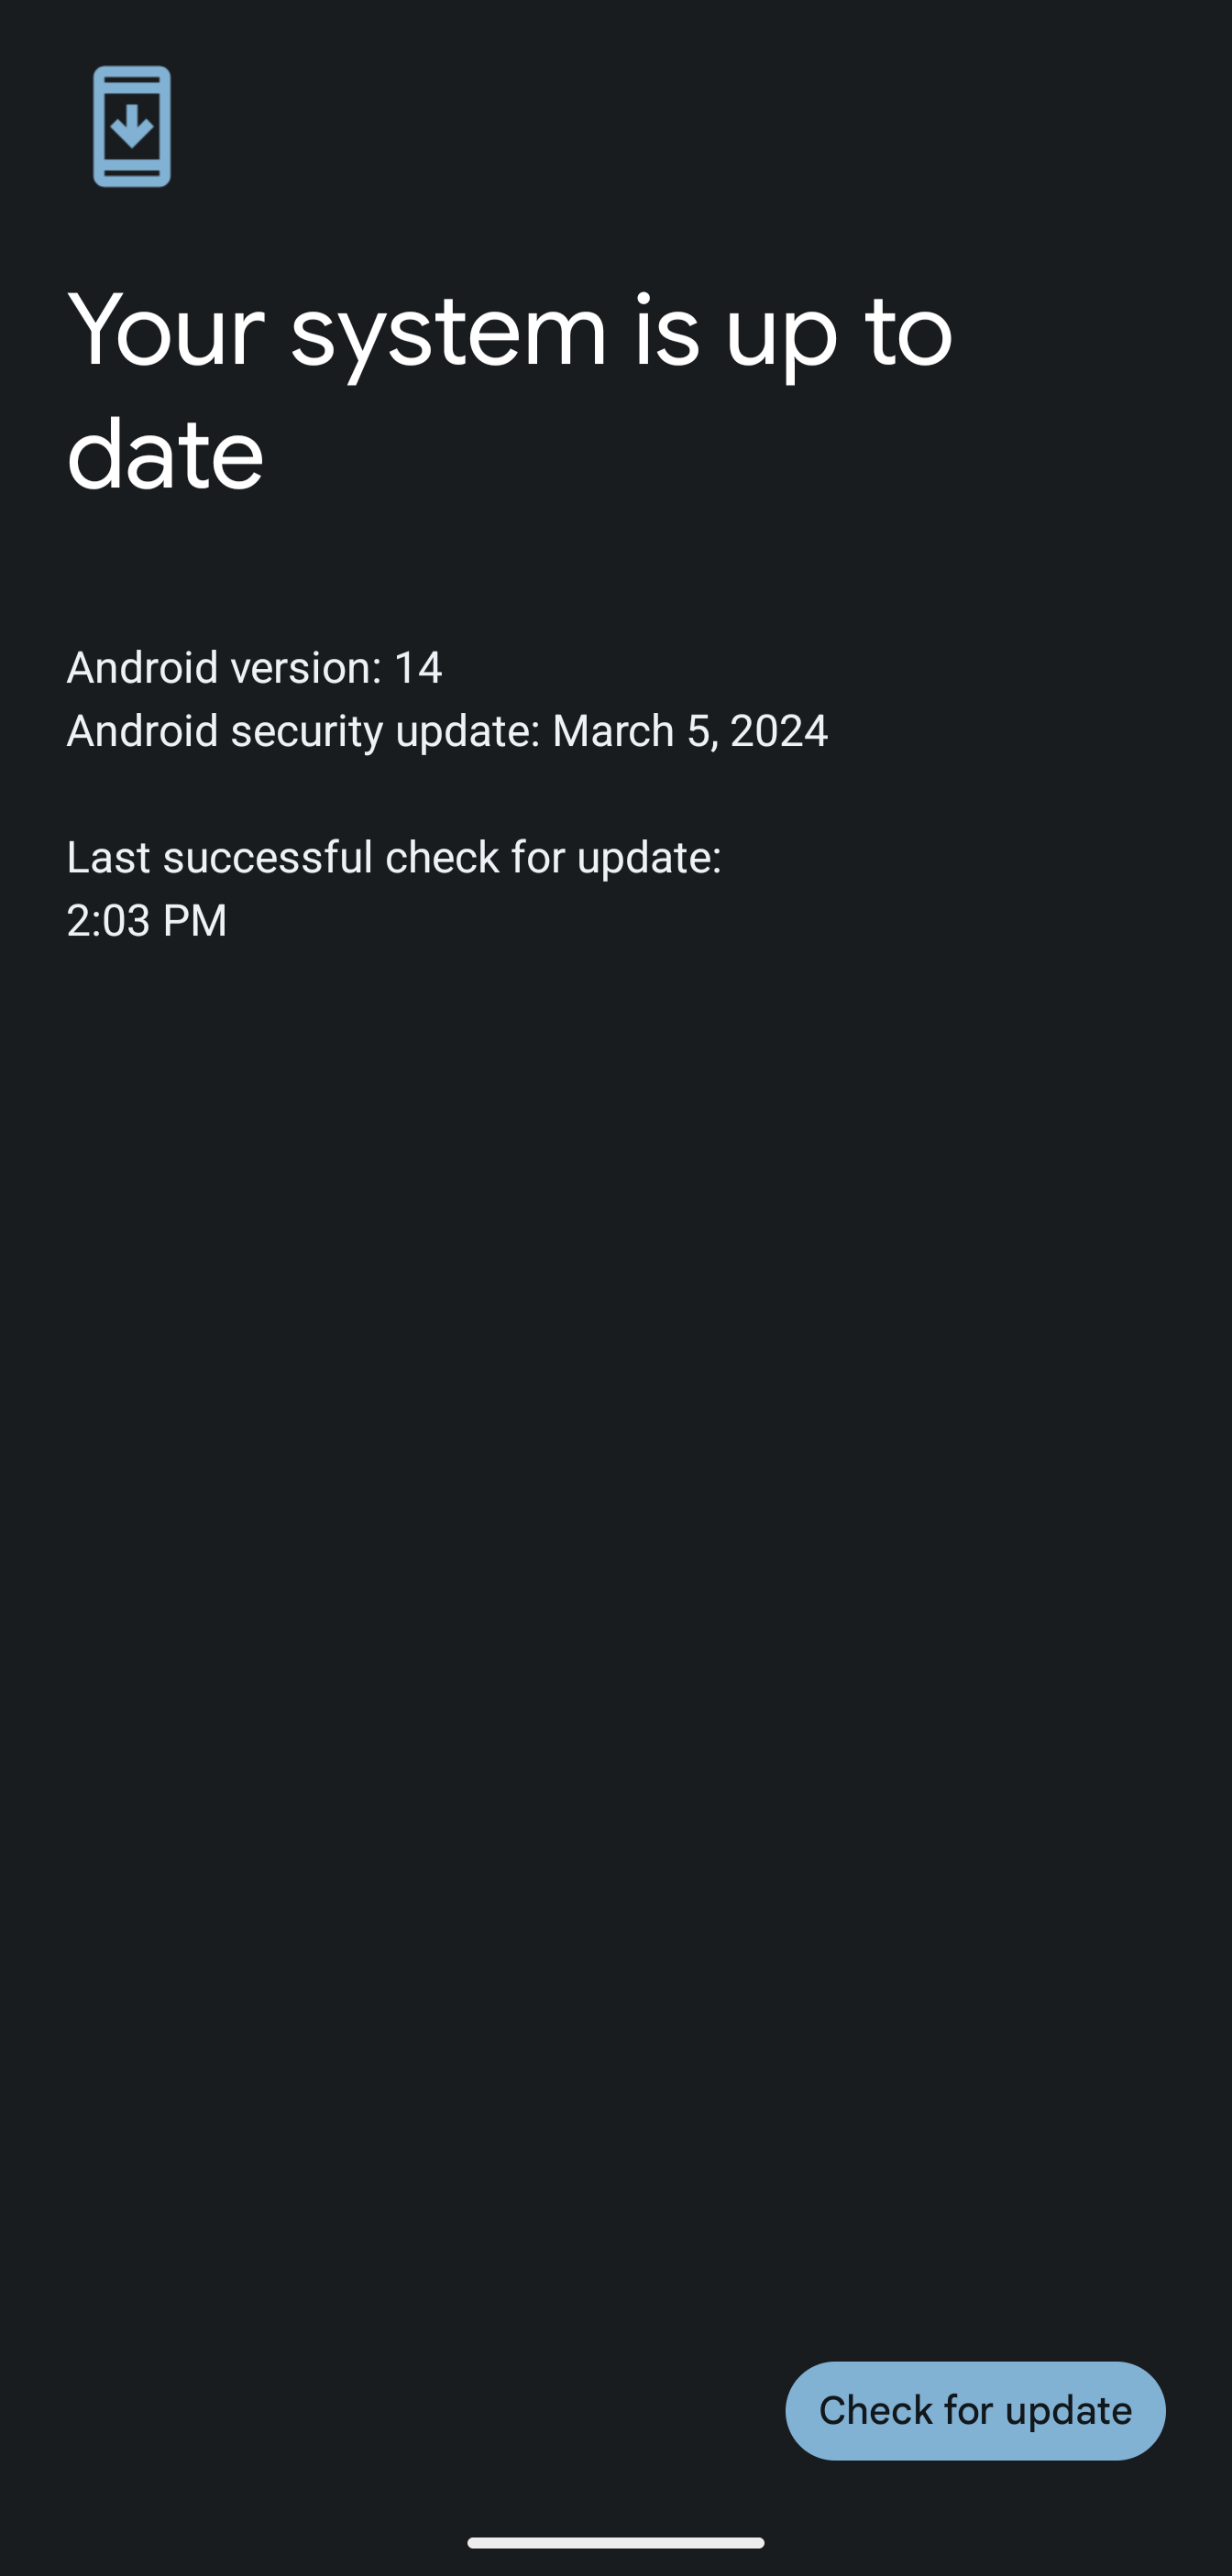The height and width of the screenshot is (2576, 1232).
Task: Tap the home gesture navigation pill
Action: point(616,2542)
